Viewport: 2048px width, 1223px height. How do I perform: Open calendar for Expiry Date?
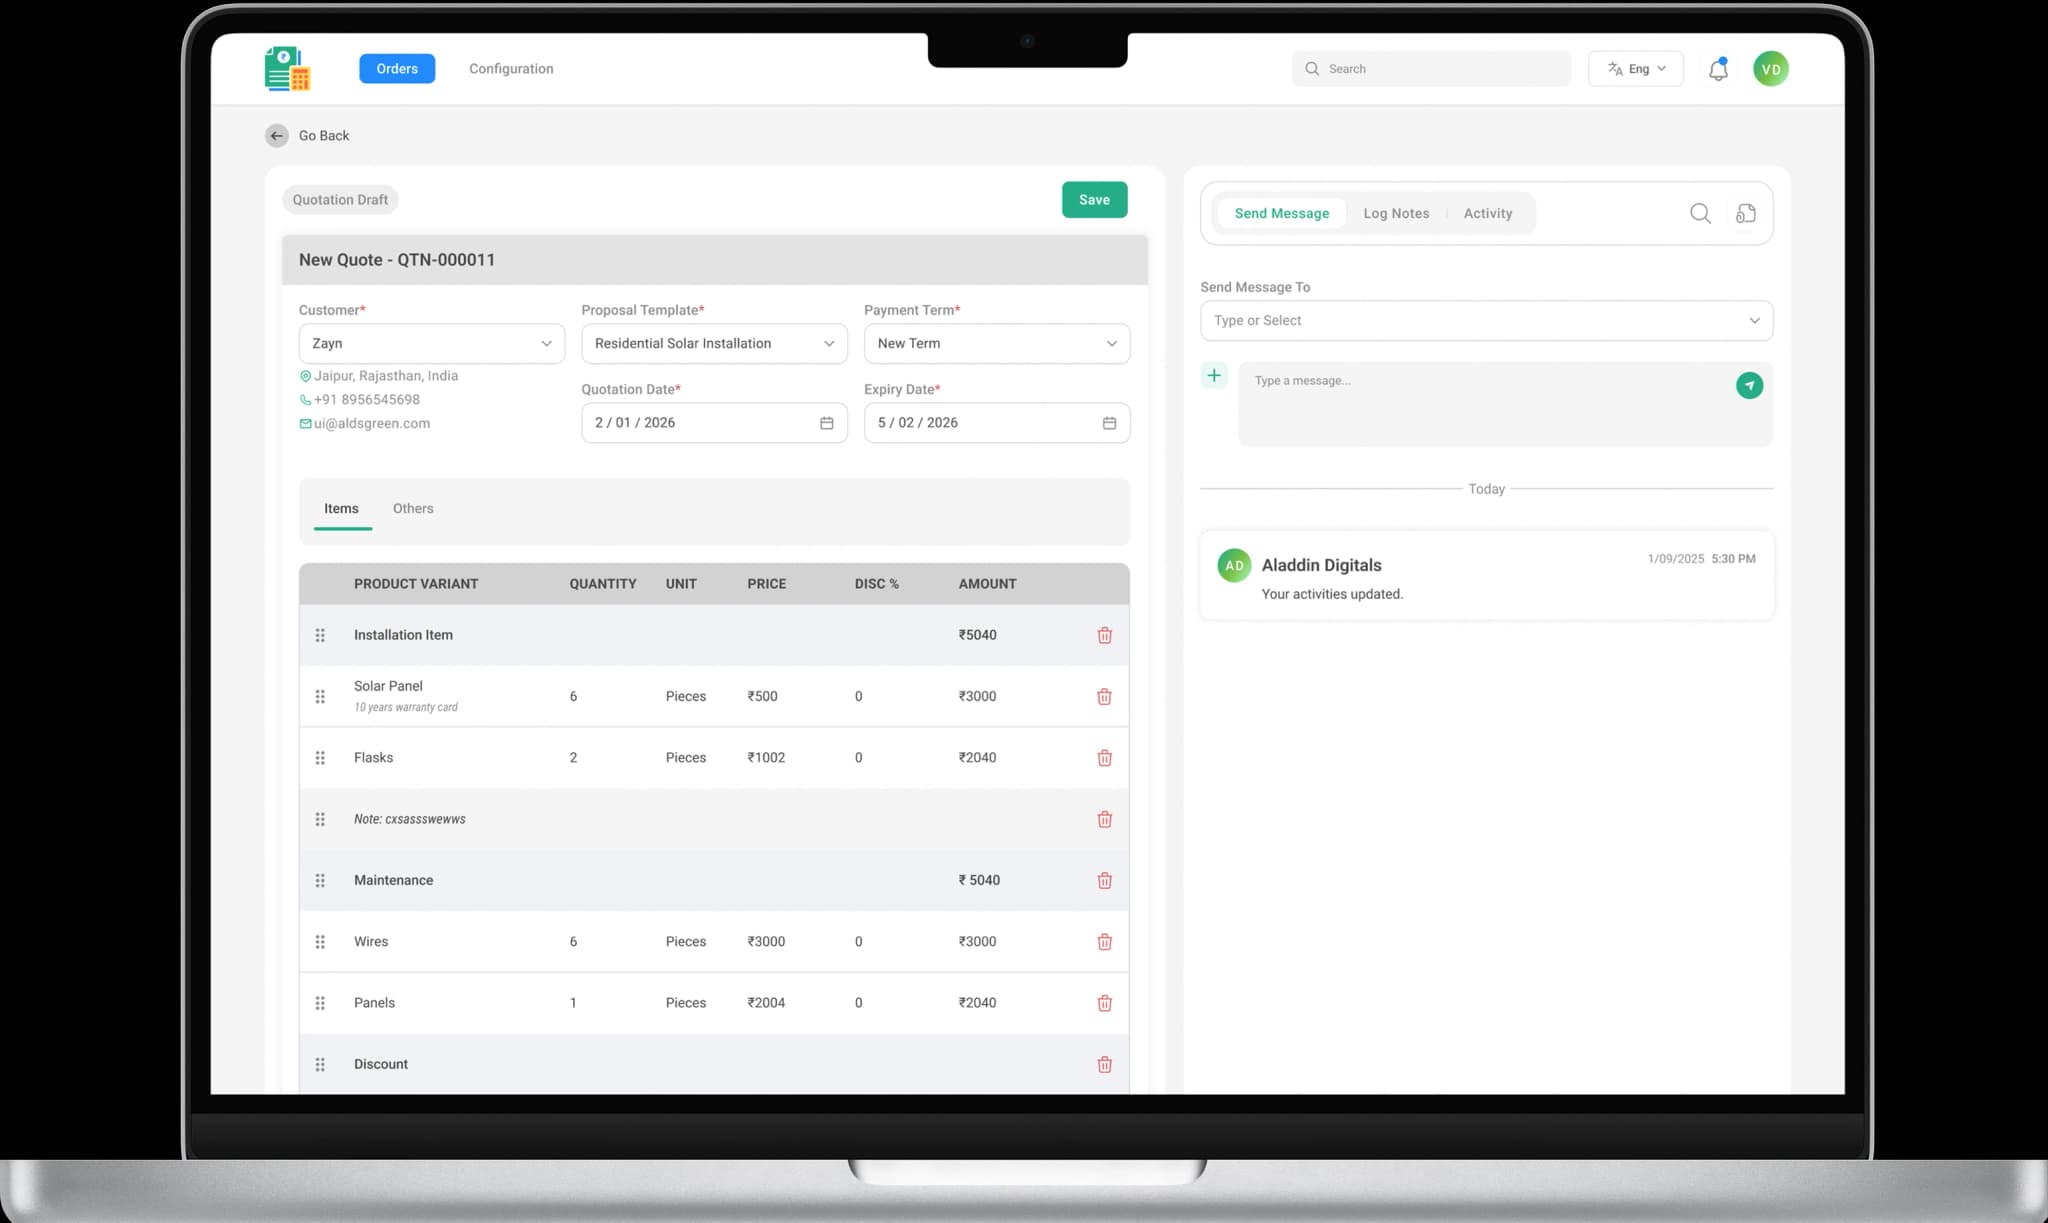tap(1109, 423)
